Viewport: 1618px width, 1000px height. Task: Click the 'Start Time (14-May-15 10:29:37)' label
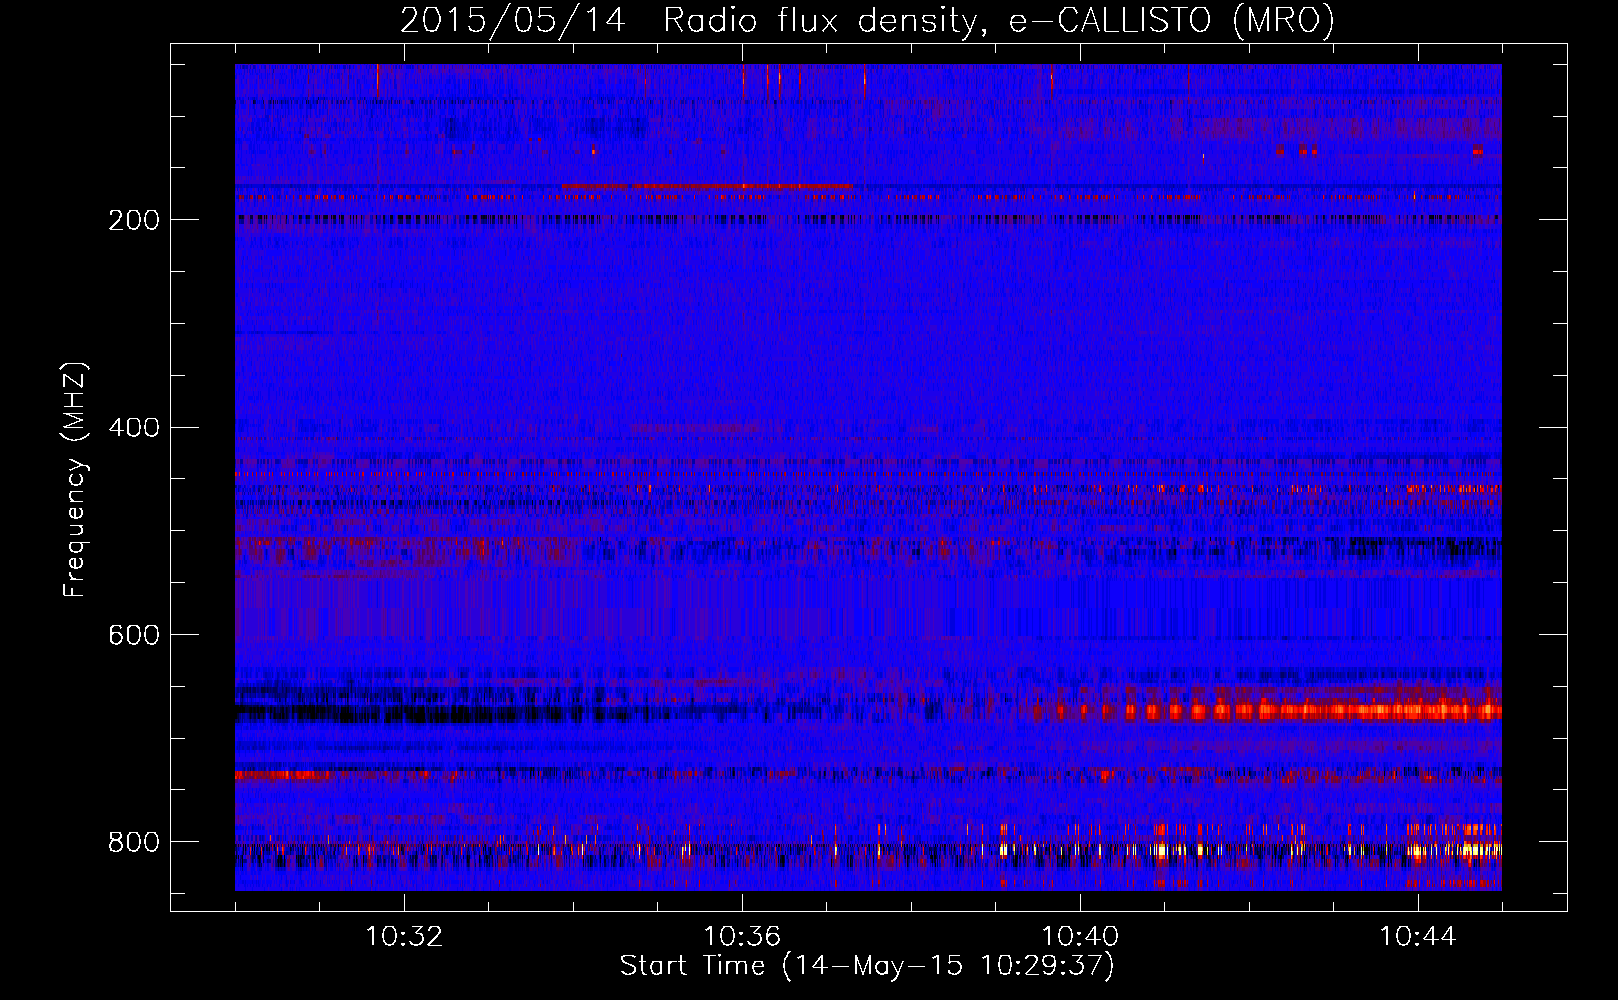[867, 966]
